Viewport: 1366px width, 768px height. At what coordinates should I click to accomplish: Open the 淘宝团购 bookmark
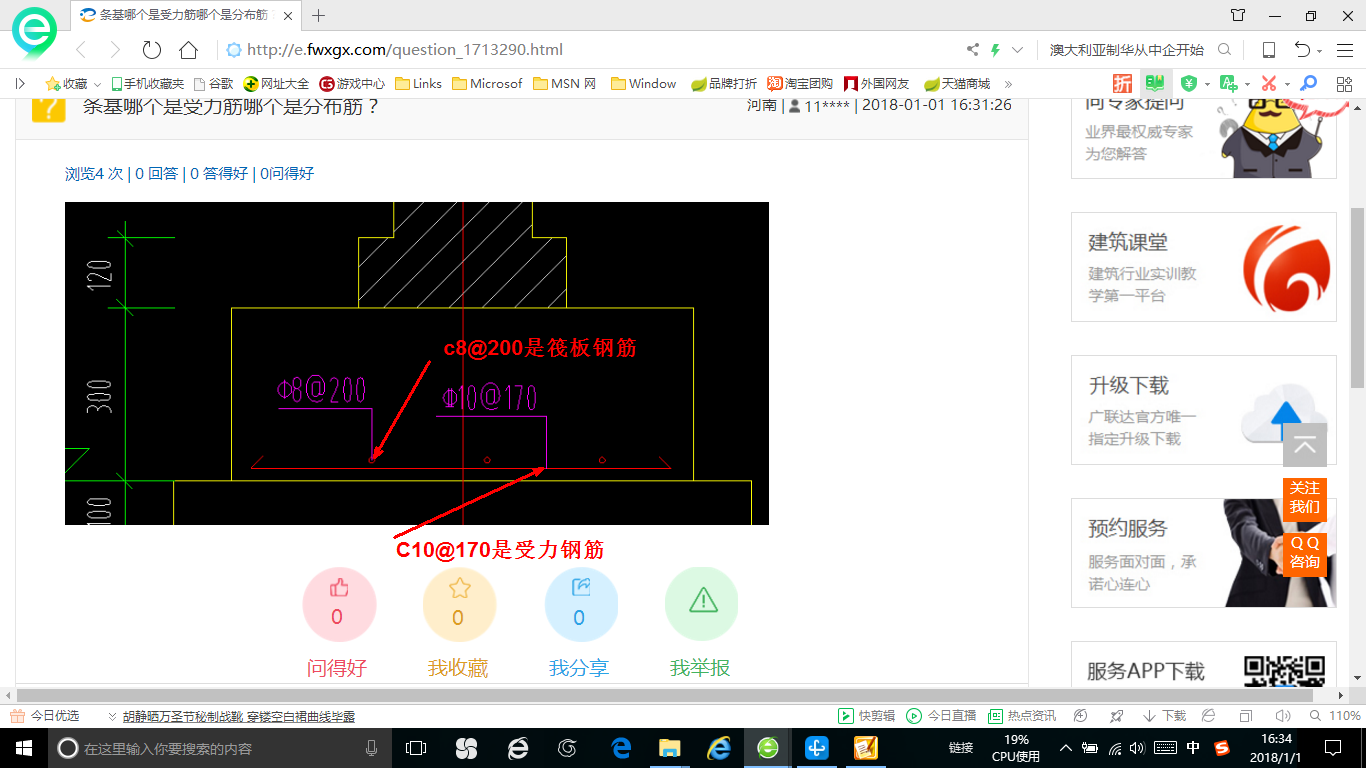(x=800, y=84)
